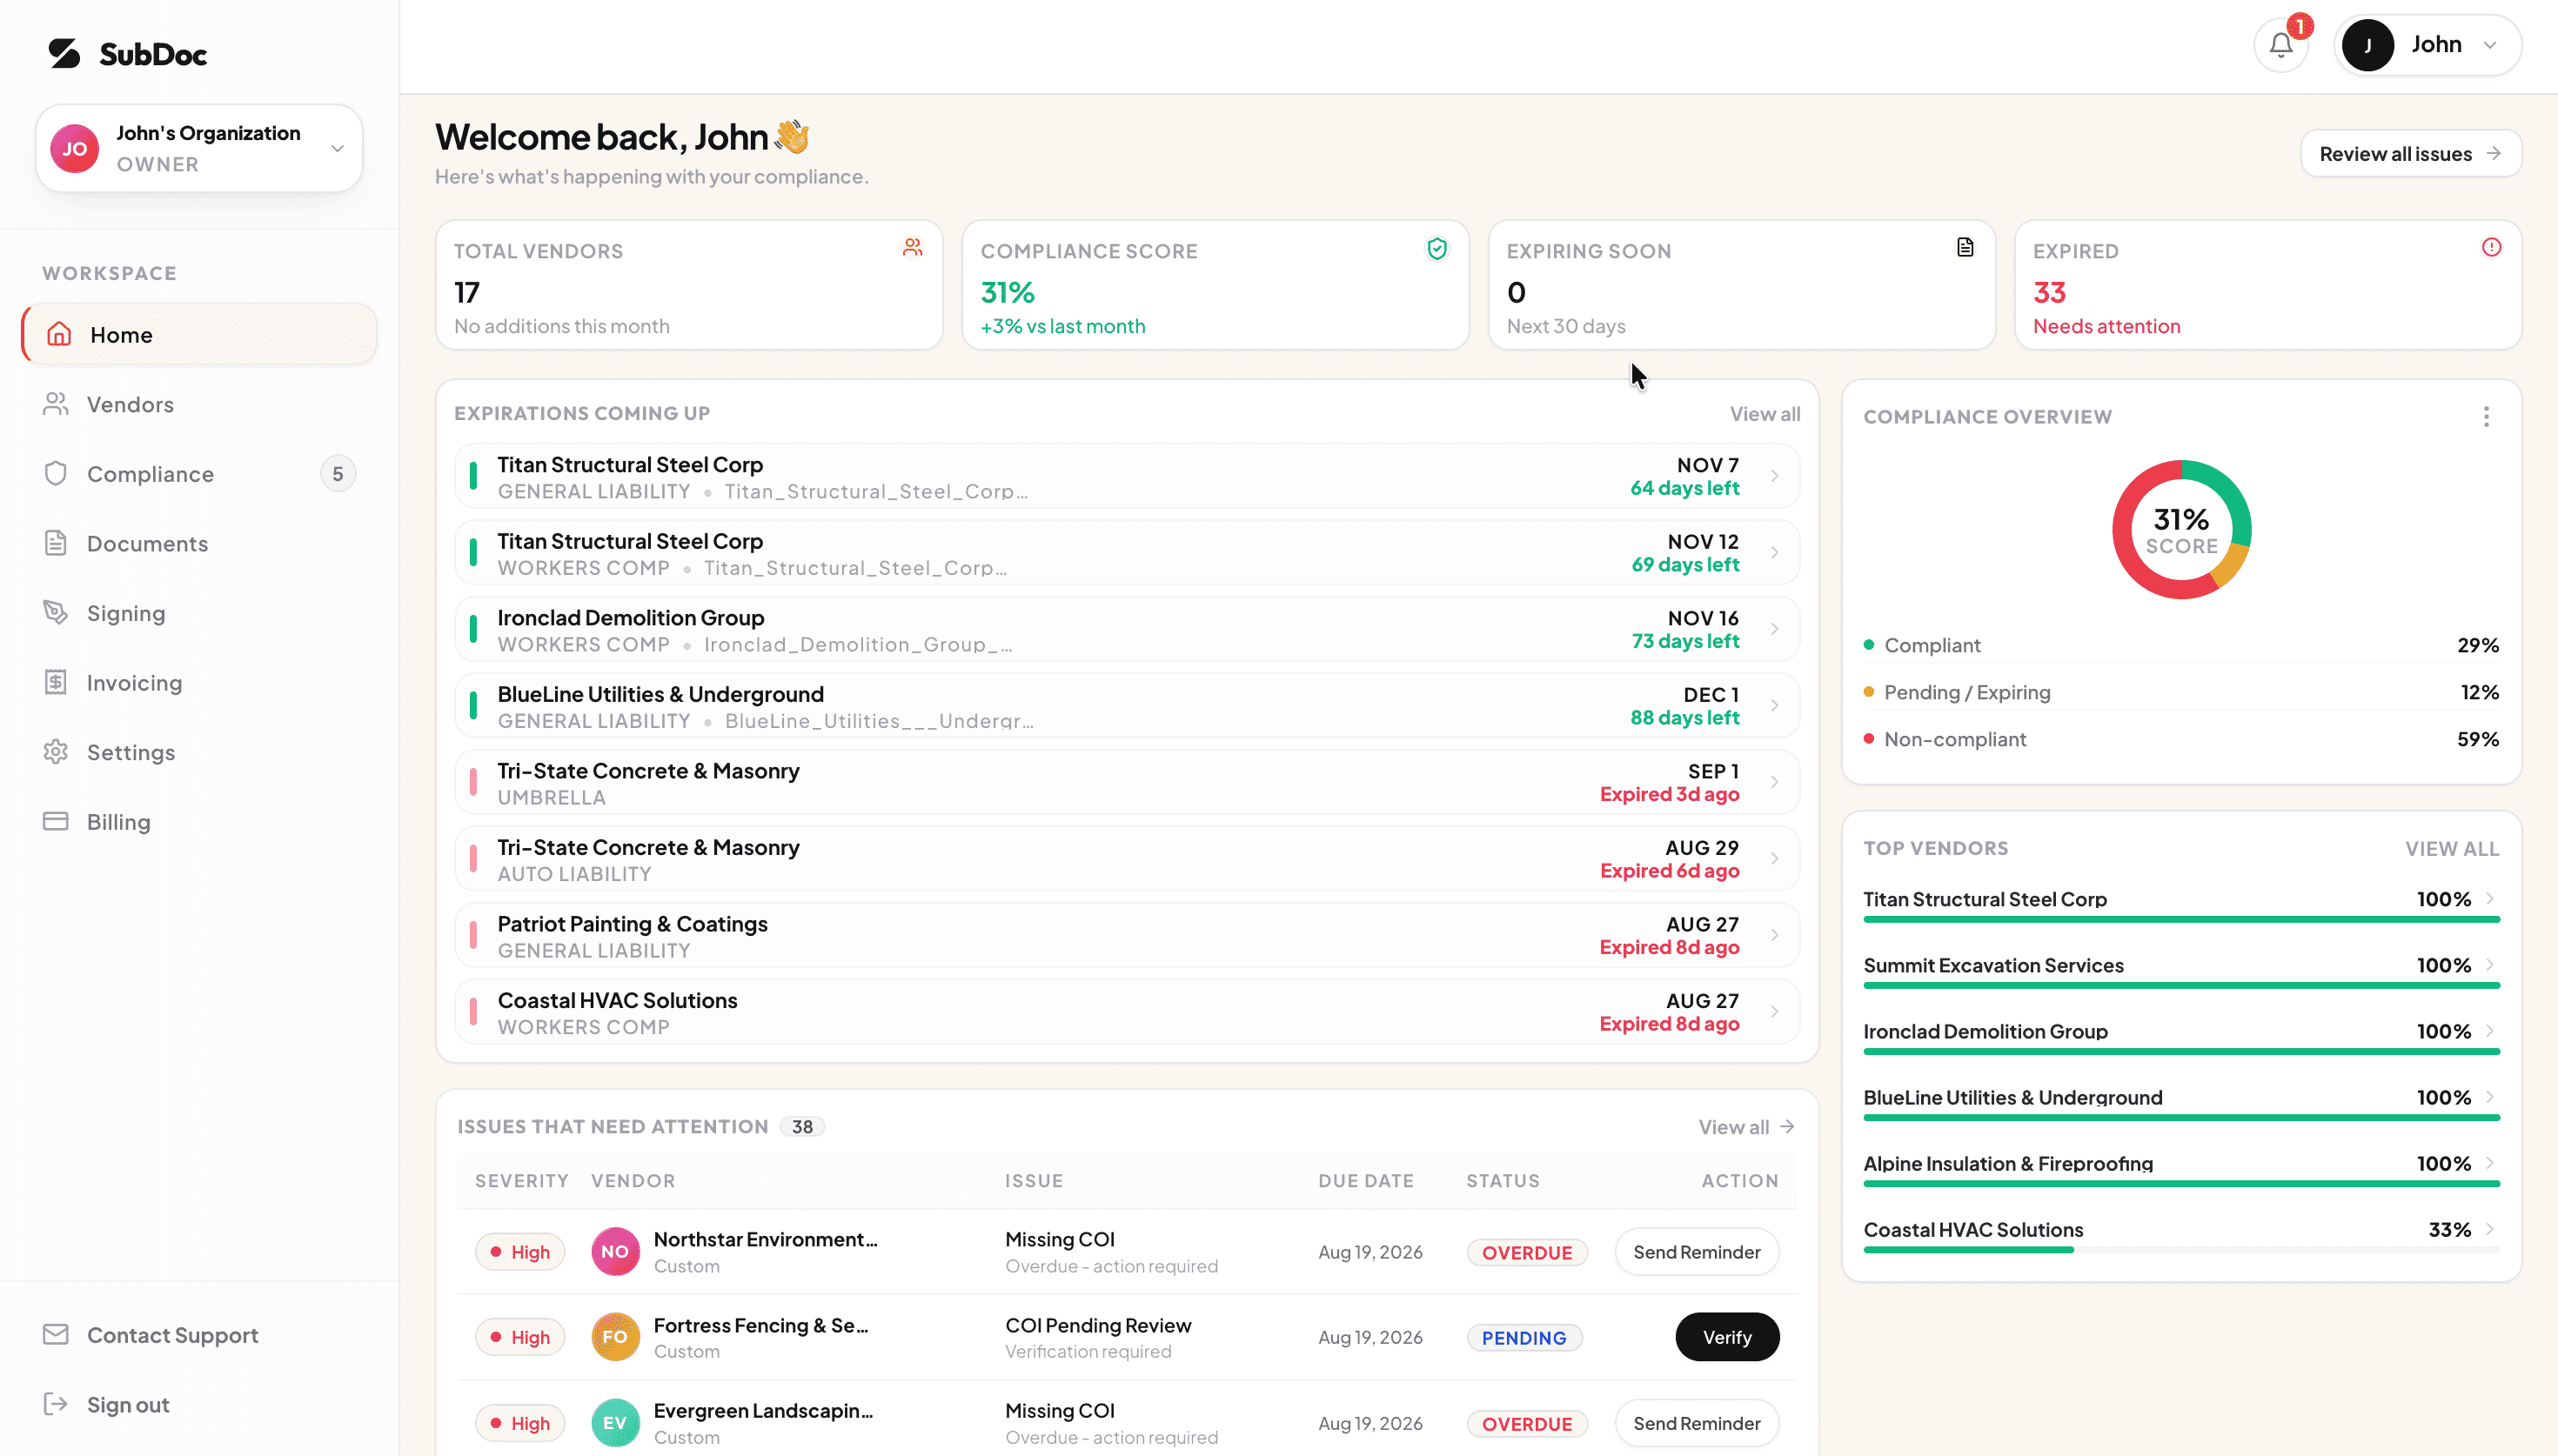The image size is (2558, 1456).
Task: Click the EV Evergreen Landscaping avatar
Action: [x=615, y=1423]
